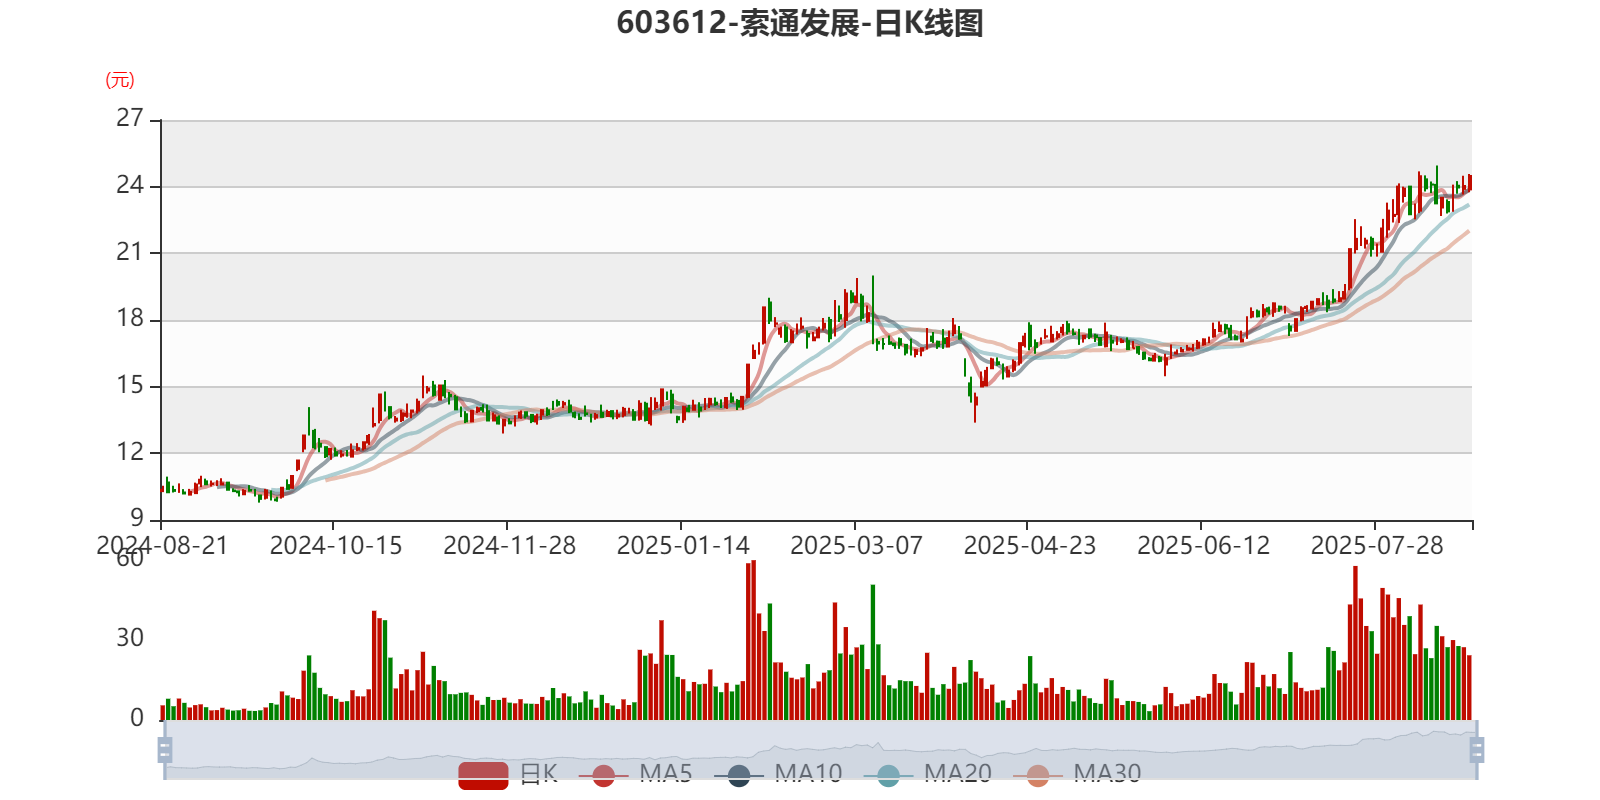Click the 2024-10-15 date axis label

pos(336,546)
